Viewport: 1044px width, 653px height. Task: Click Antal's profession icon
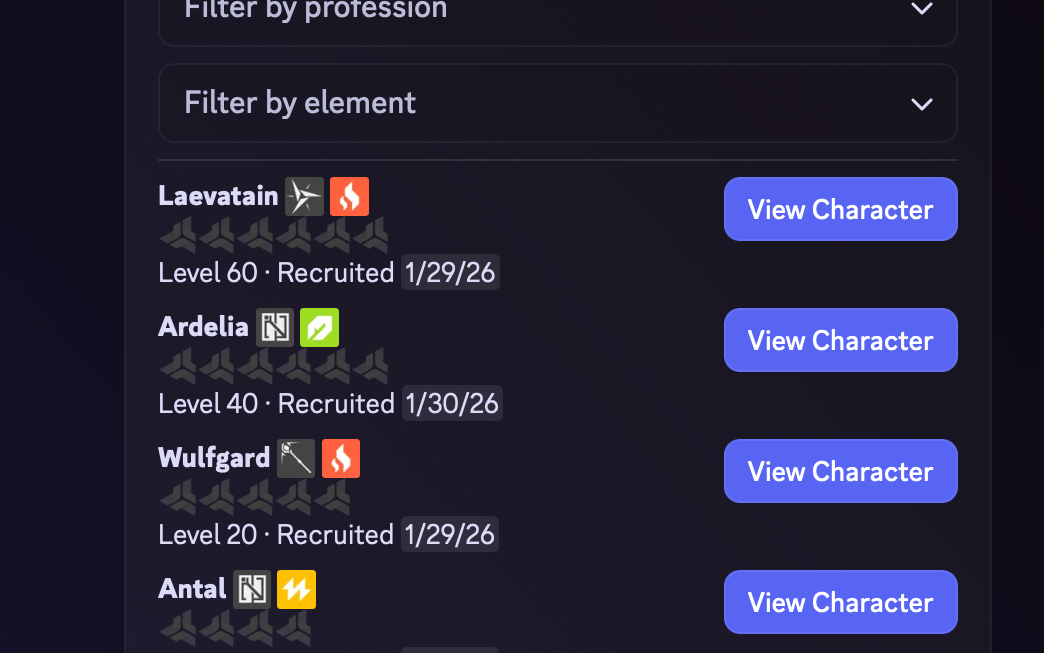click(x=252, y=590)
